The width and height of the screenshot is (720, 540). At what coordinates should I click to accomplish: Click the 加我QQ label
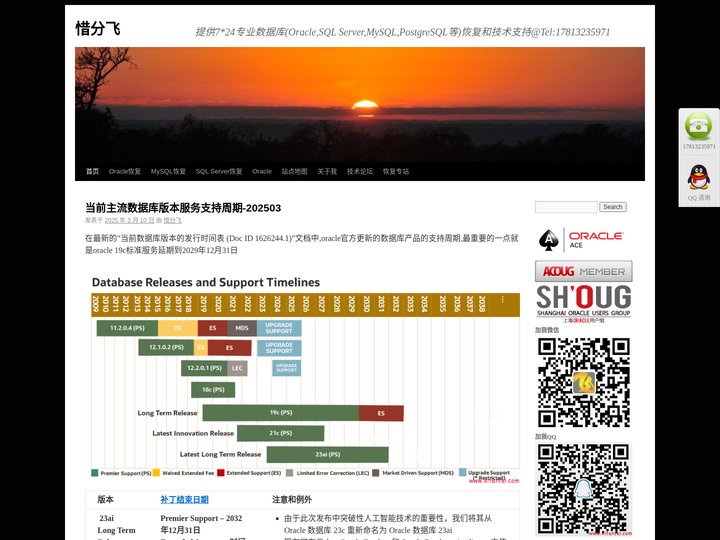coord(546,437)
